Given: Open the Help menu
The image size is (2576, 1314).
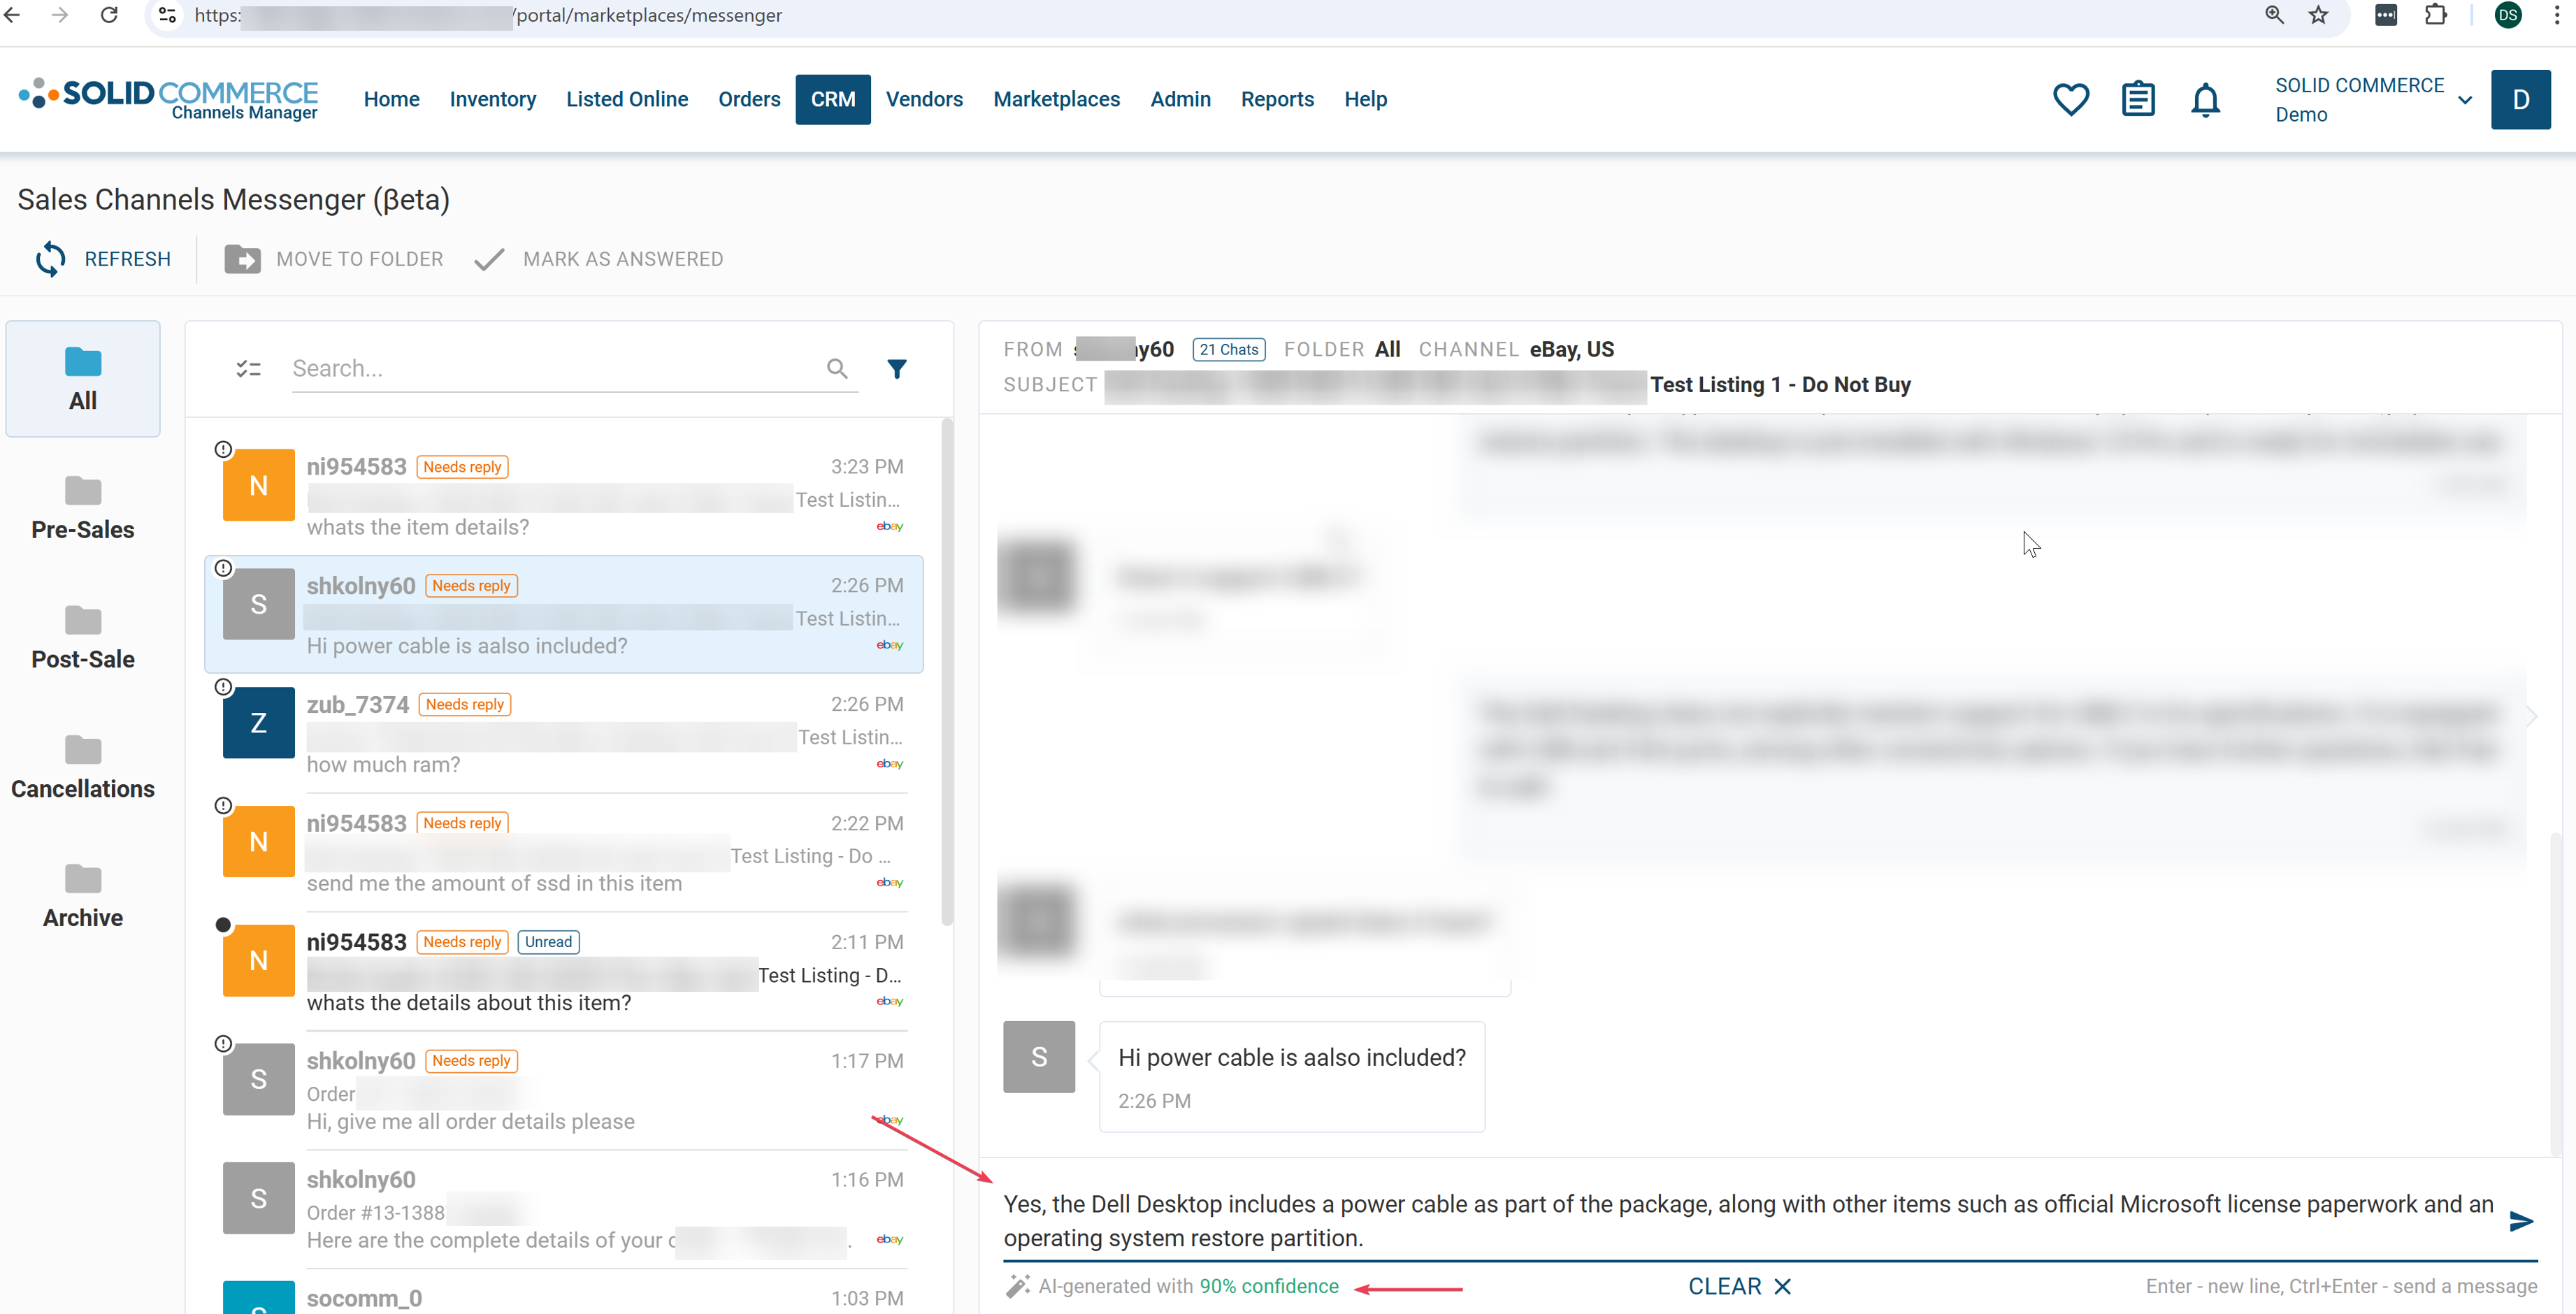Looking at the screenshot, I should point(1365,99).
